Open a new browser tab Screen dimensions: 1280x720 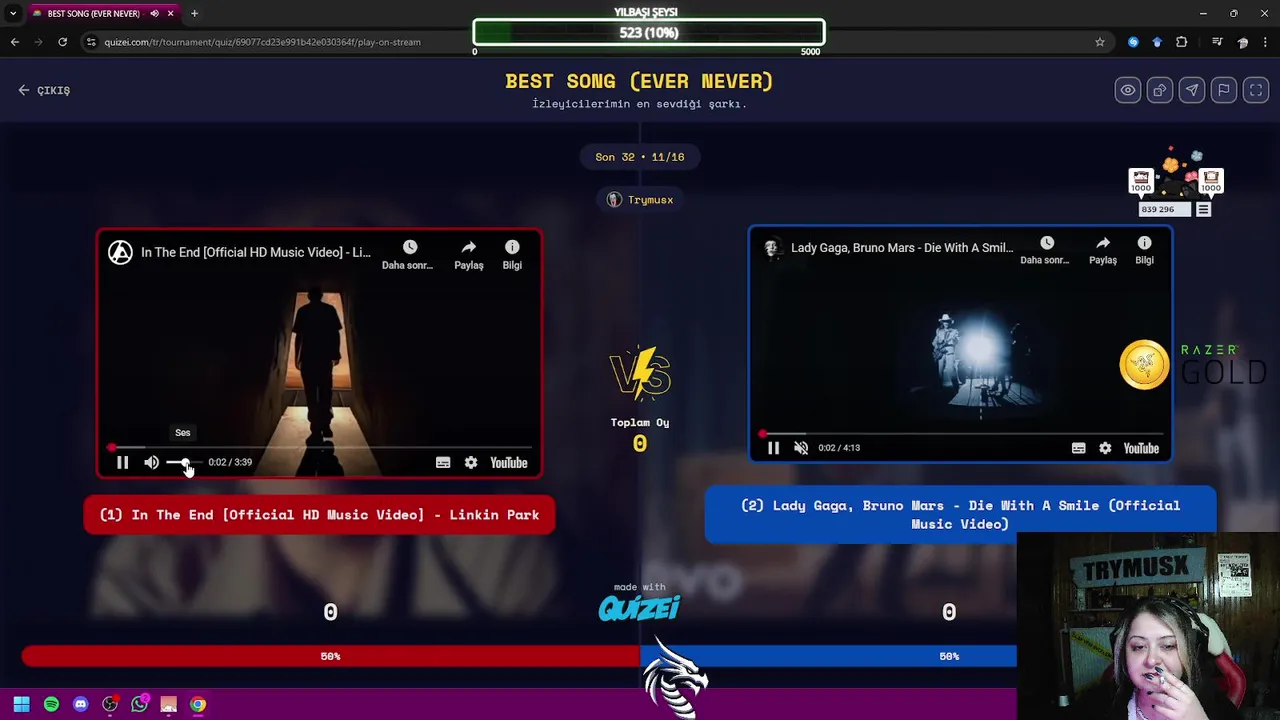click(x=194, y=14)
